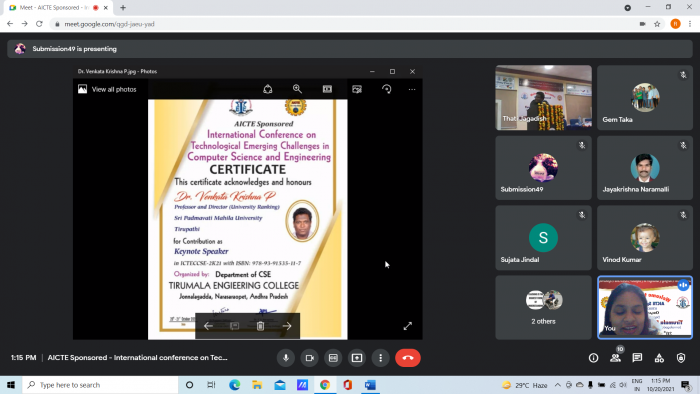Click the 2 others participant tile
The image size is (700, 394).
[543, 307]
